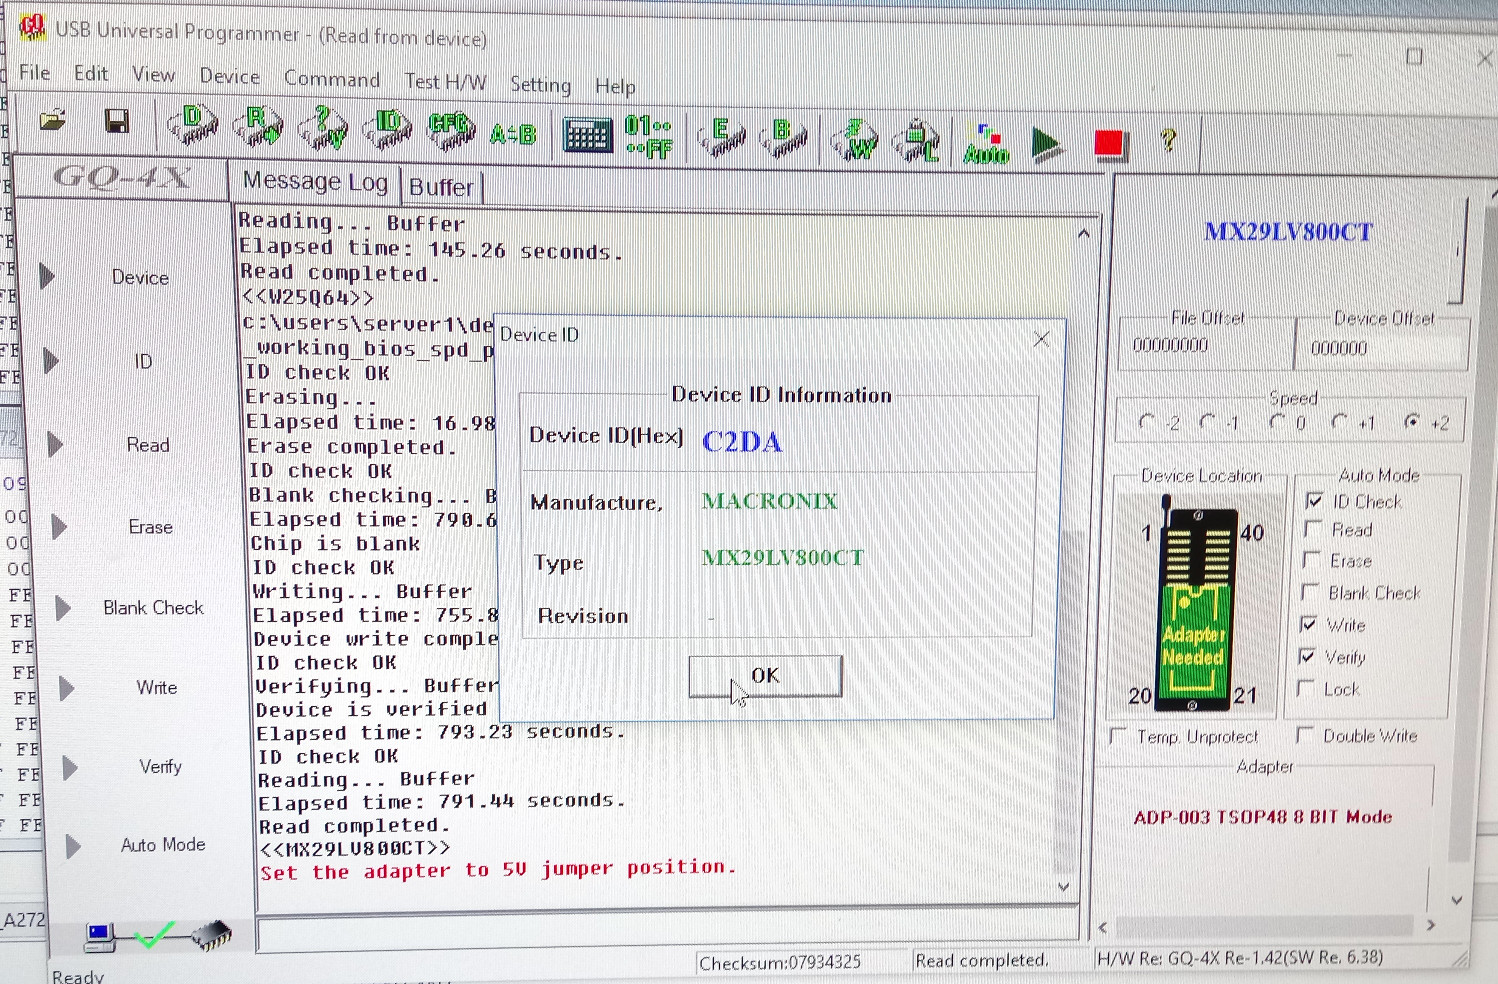The width and height of the screenshot is (1498, 984).
Task: Click the Erase (E) chip icon
Action: tap(720, 136)
